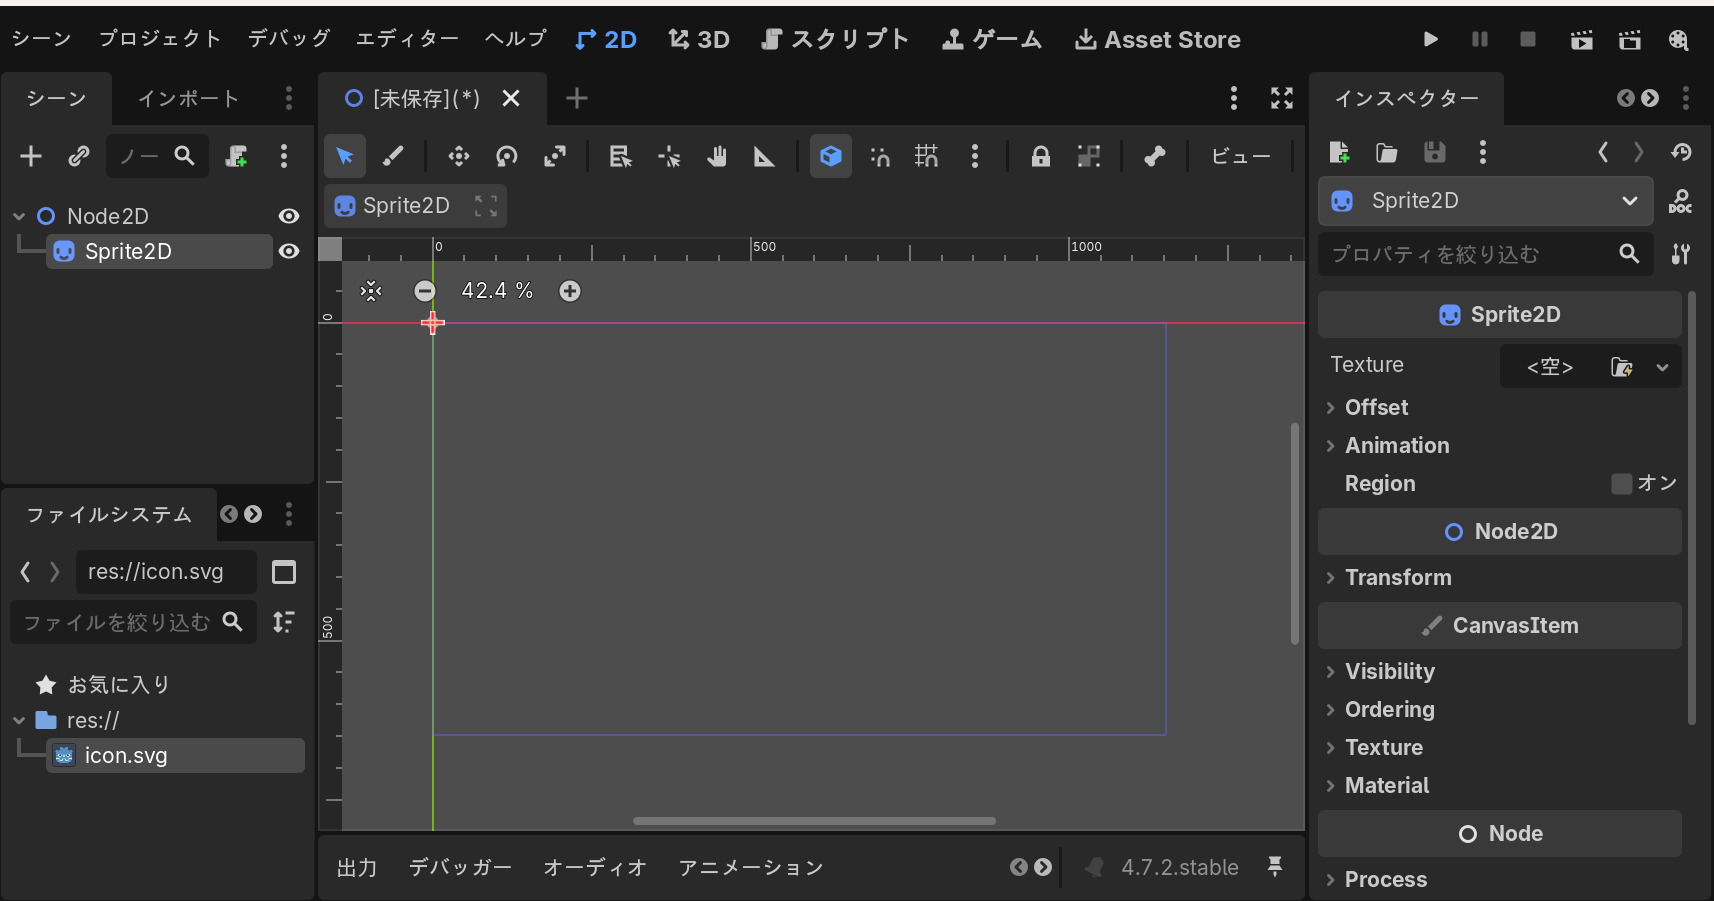Switch to Asset Store
The width and height of the screenshot is (1714, 901).
click(x=1158, y=39)
